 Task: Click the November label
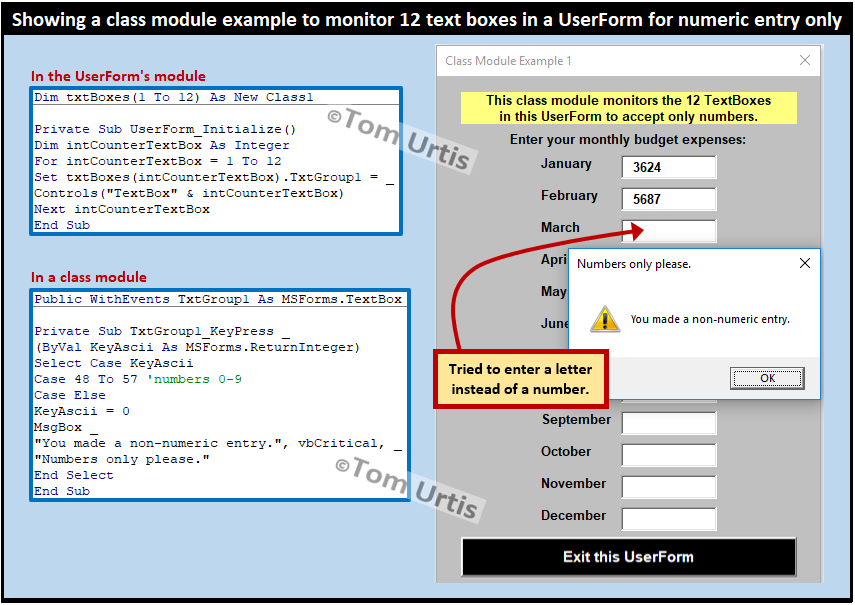[x=573, y=483]
